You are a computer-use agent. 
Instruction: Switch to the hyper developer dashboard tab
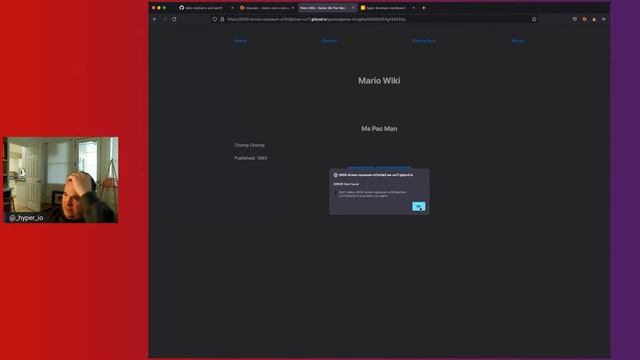pos(387,8)
